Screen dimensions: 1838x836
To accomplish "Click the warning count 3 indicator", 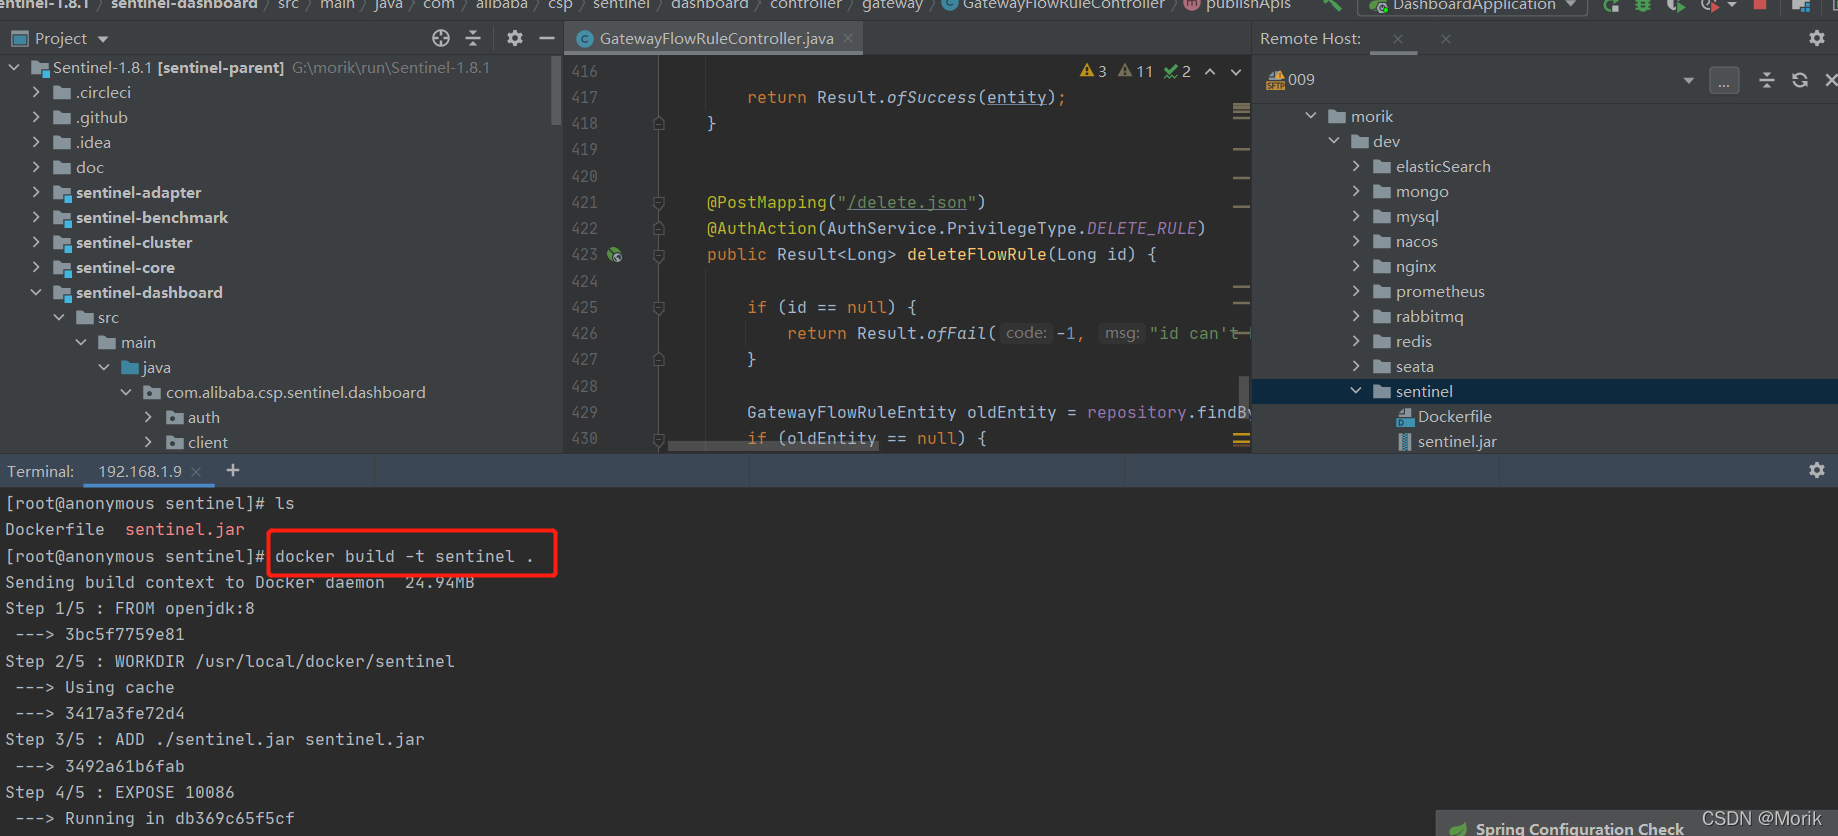I will [x=1093, y=71].
